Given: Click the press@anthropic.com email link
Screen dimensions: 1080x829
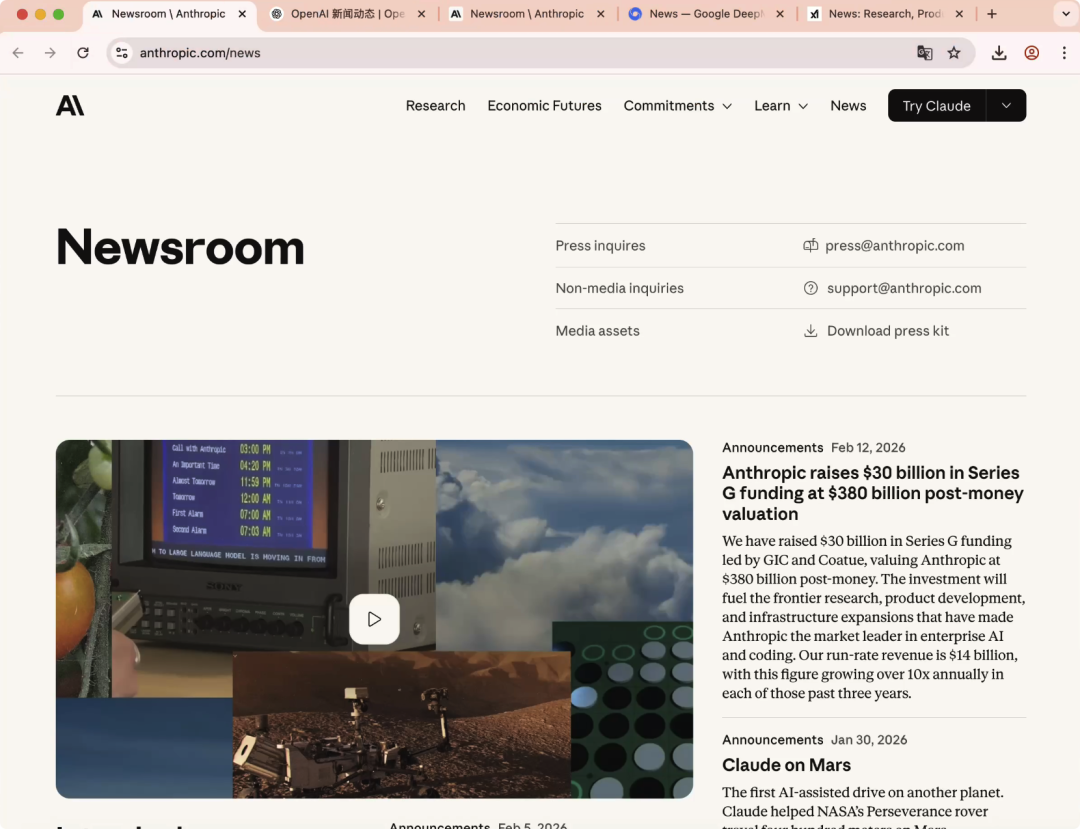Looking at the screenshot, I should pos(895,246).
